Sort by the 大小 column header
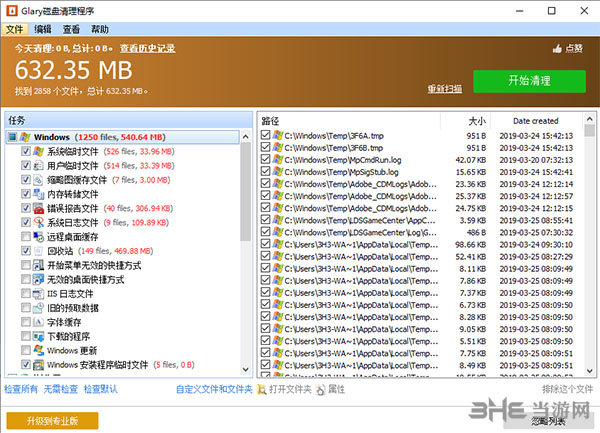600x433 pixels. coord(465,121)
